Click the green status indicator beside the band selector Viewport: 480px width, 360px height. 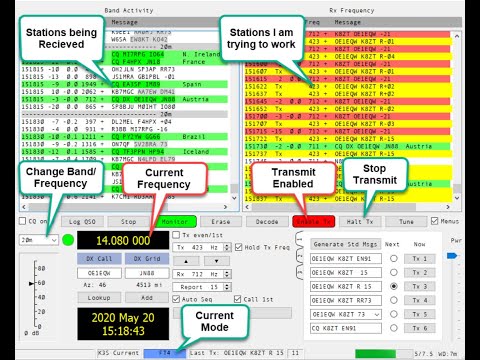pos(68,240)
